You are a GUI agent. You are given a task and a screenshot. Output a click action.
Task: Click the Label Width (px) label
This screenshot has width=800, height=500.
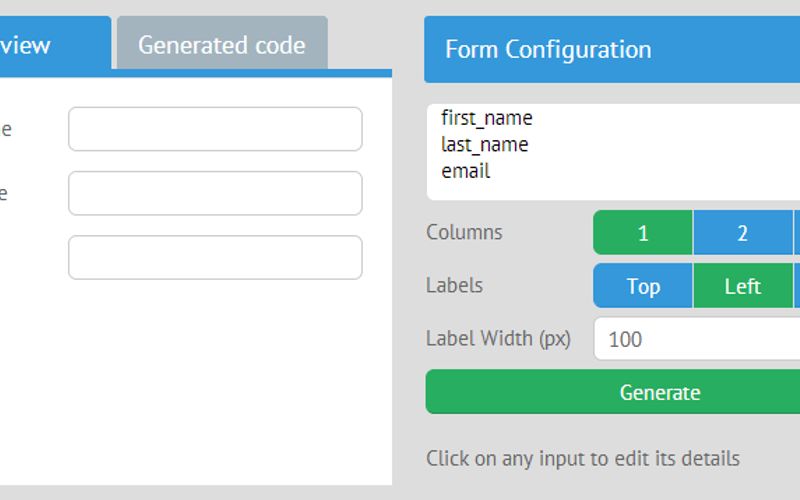point(498,339)
